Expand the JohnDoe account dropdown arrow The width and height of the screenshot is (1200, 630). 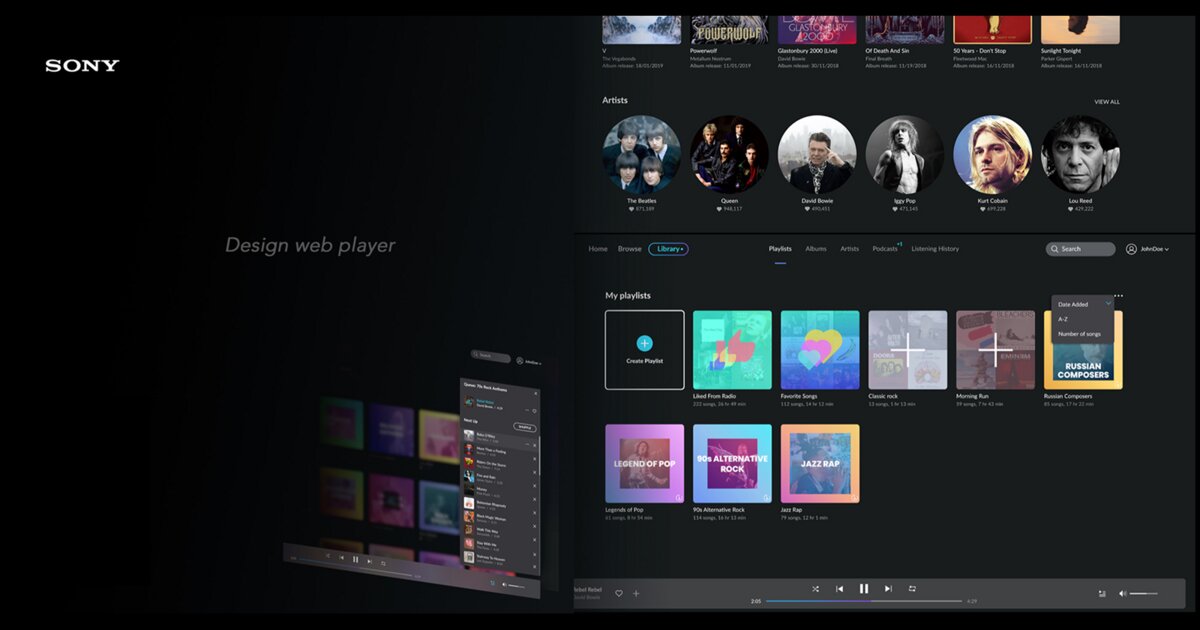1166,249
